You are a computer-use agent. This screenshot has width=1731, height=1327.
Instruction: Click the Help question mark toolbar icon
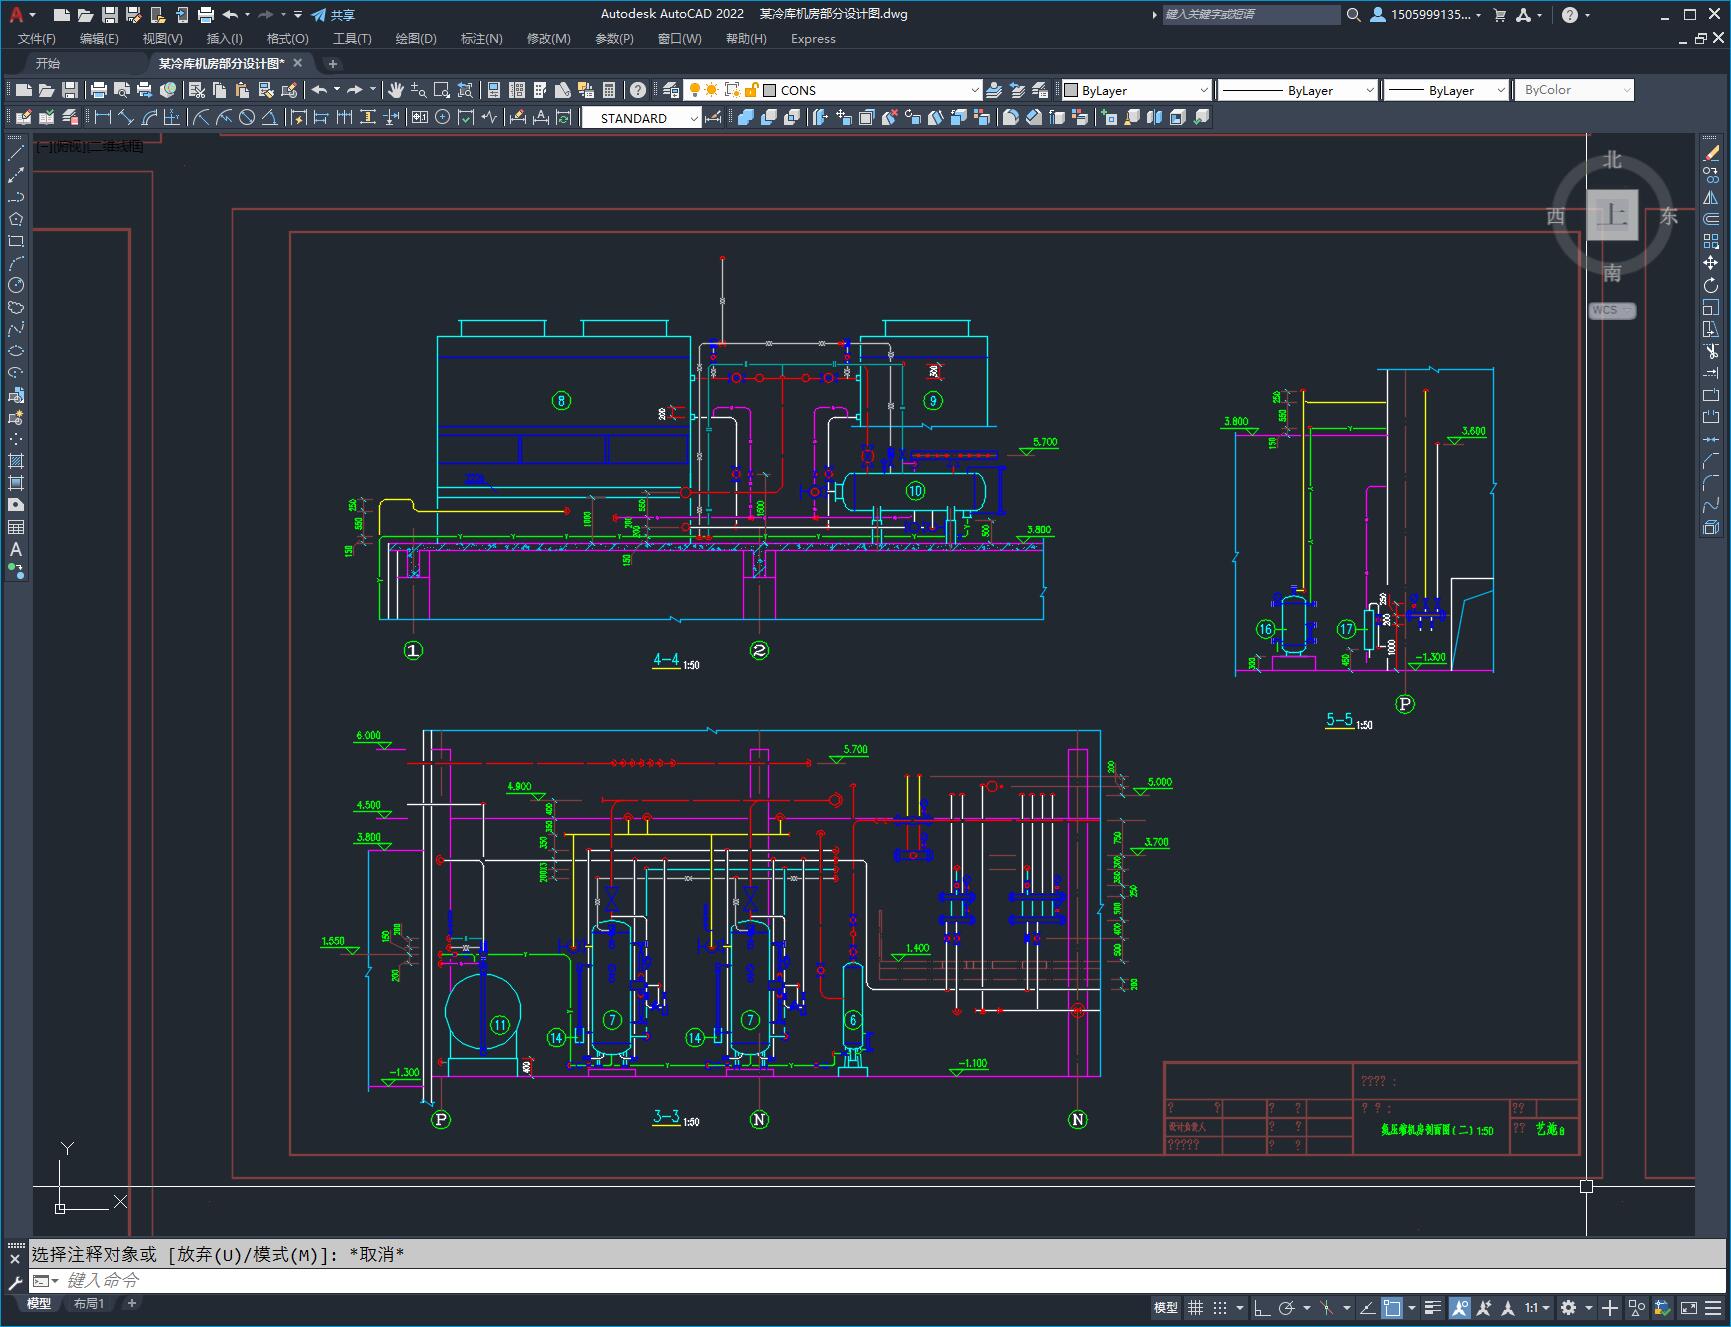coord(638,90)
